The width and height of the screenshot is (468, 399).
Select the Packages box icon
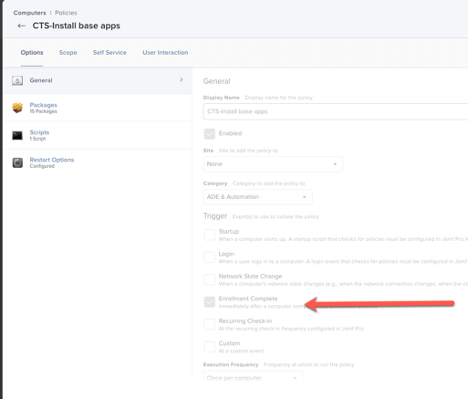pyautogui.click(x=17, y=108)
